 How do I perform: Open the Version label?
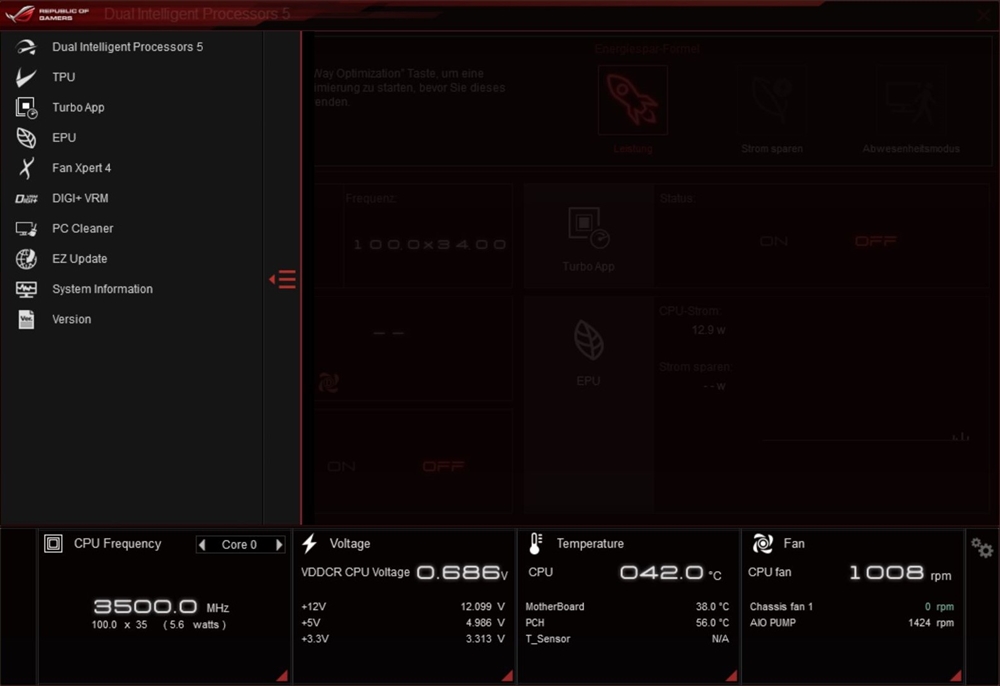71,319
